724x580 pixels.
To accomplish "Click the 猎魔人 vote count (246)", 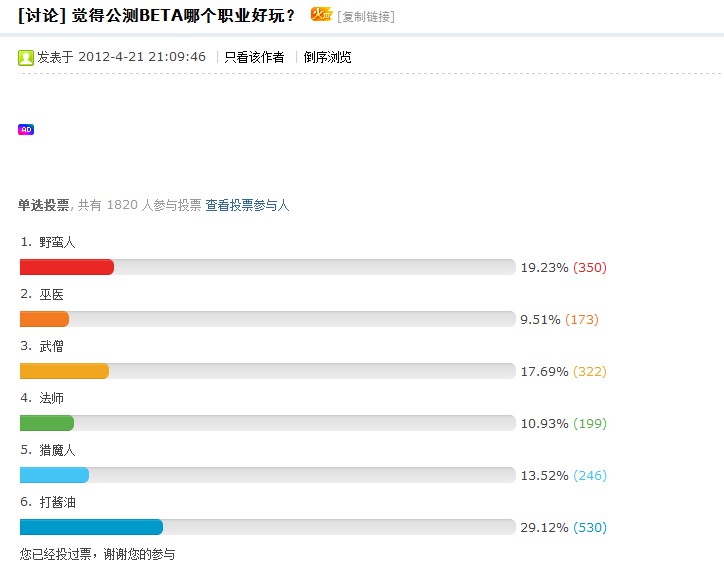I will coord(590,475).
